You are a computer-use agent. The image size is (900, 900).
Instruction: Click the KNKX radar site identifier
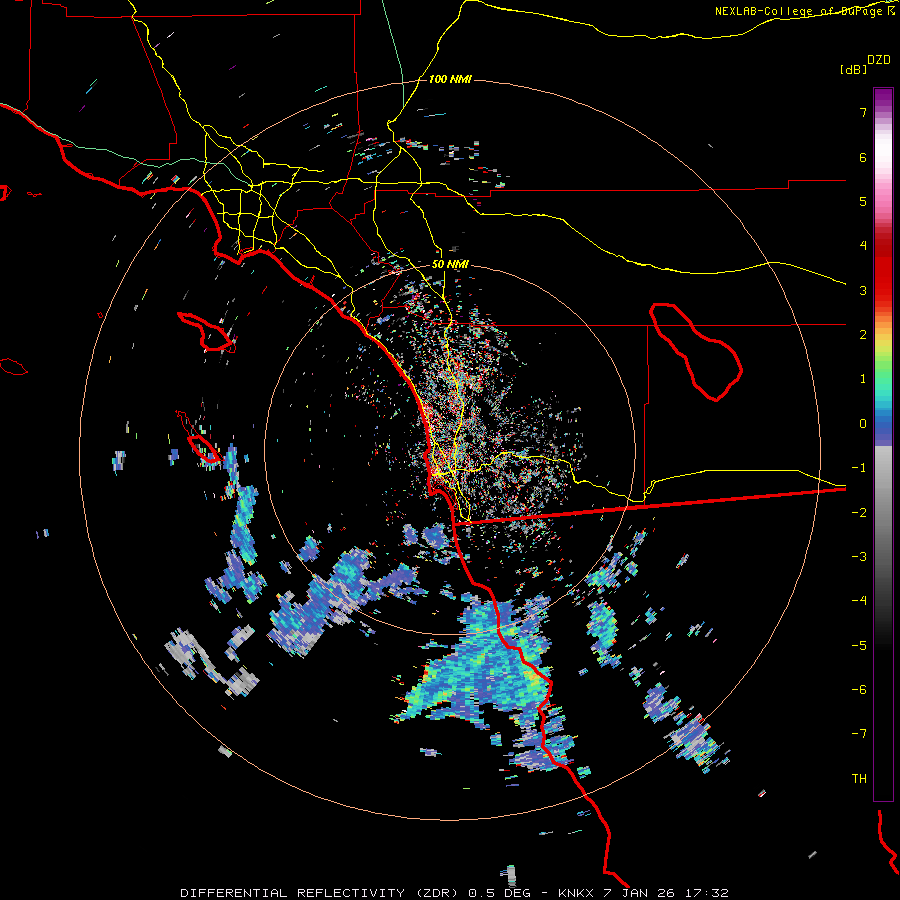[x=576, y=893]
